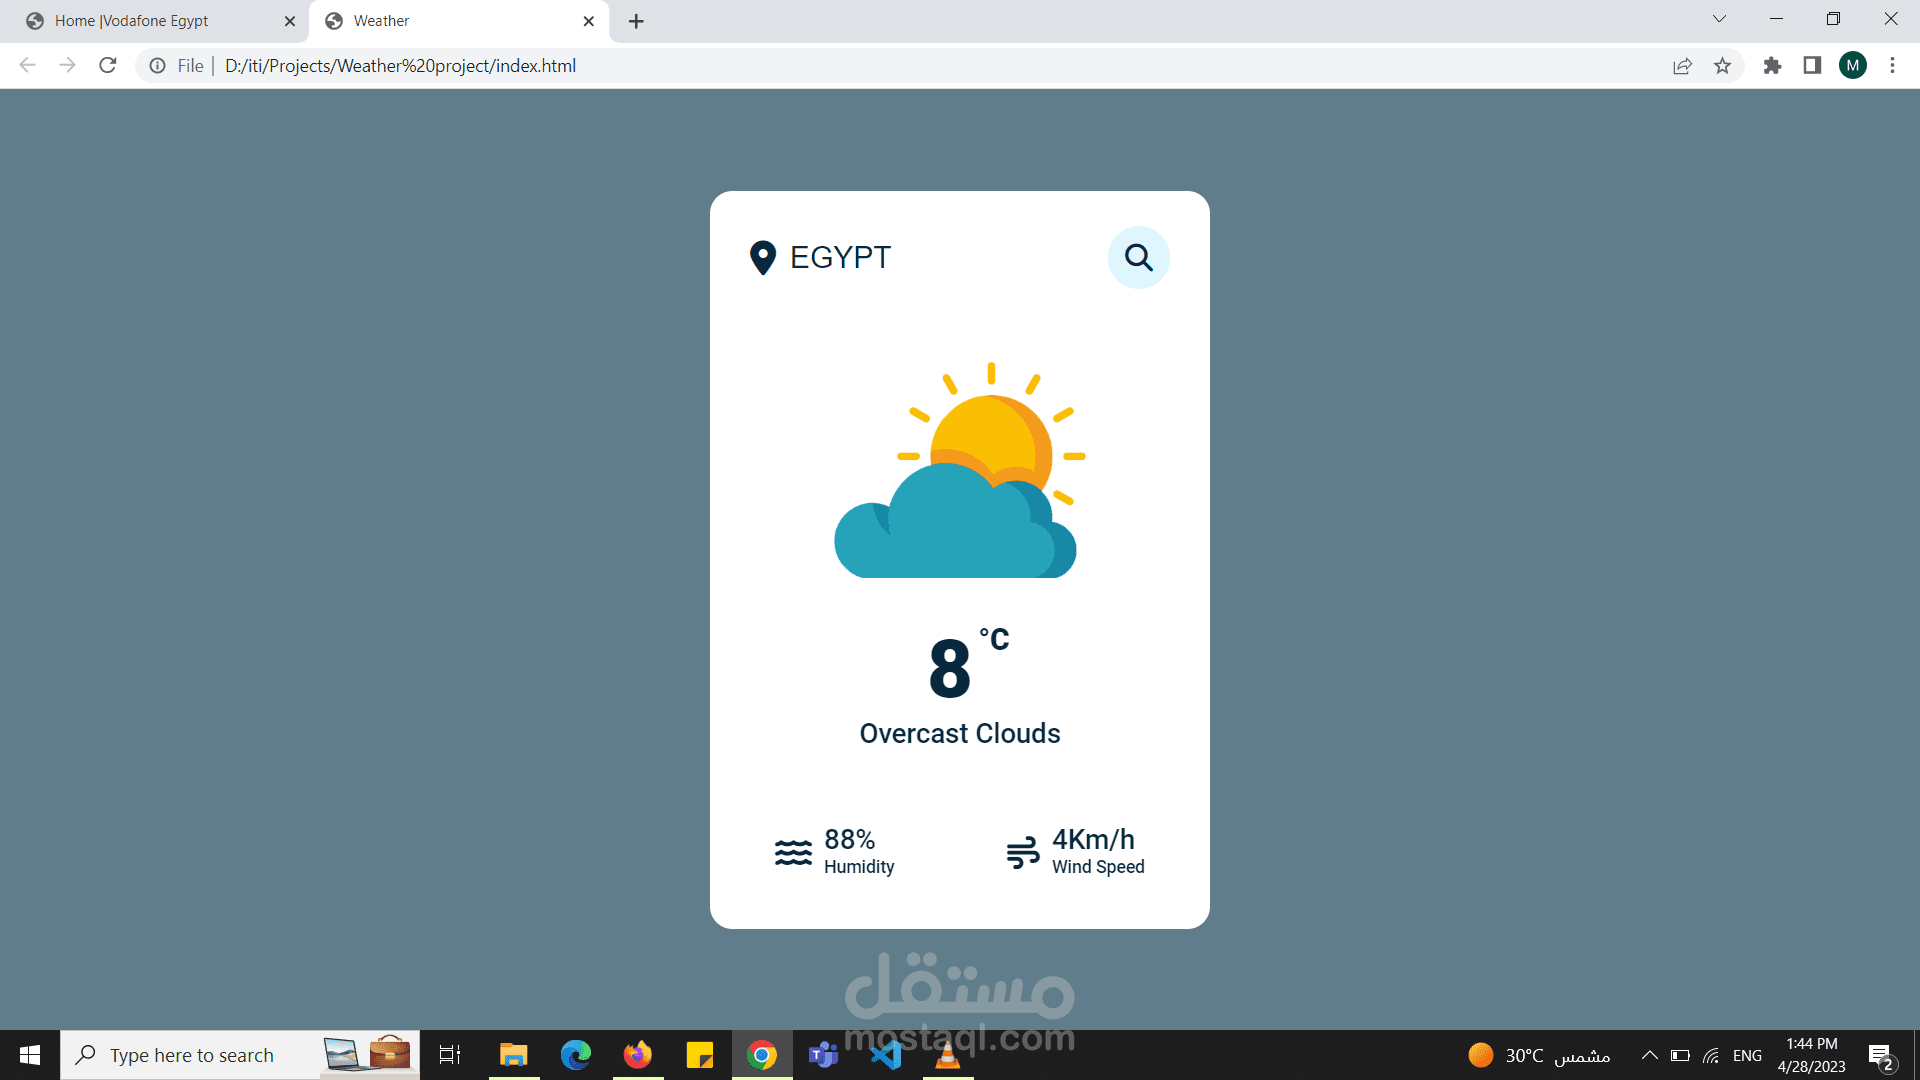Expand hidden icons in the system tray

coord(1650,1054)
